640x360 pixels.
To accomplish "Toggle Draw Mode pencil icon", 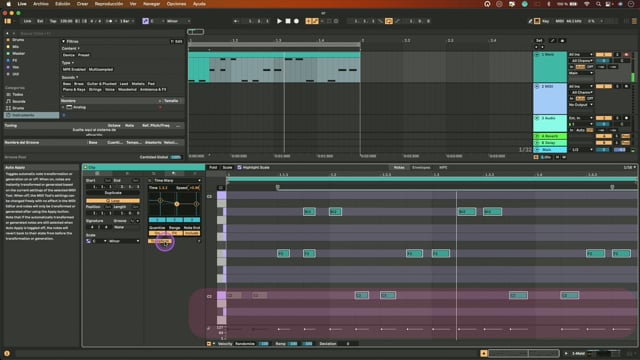I will tap(530, 21).
